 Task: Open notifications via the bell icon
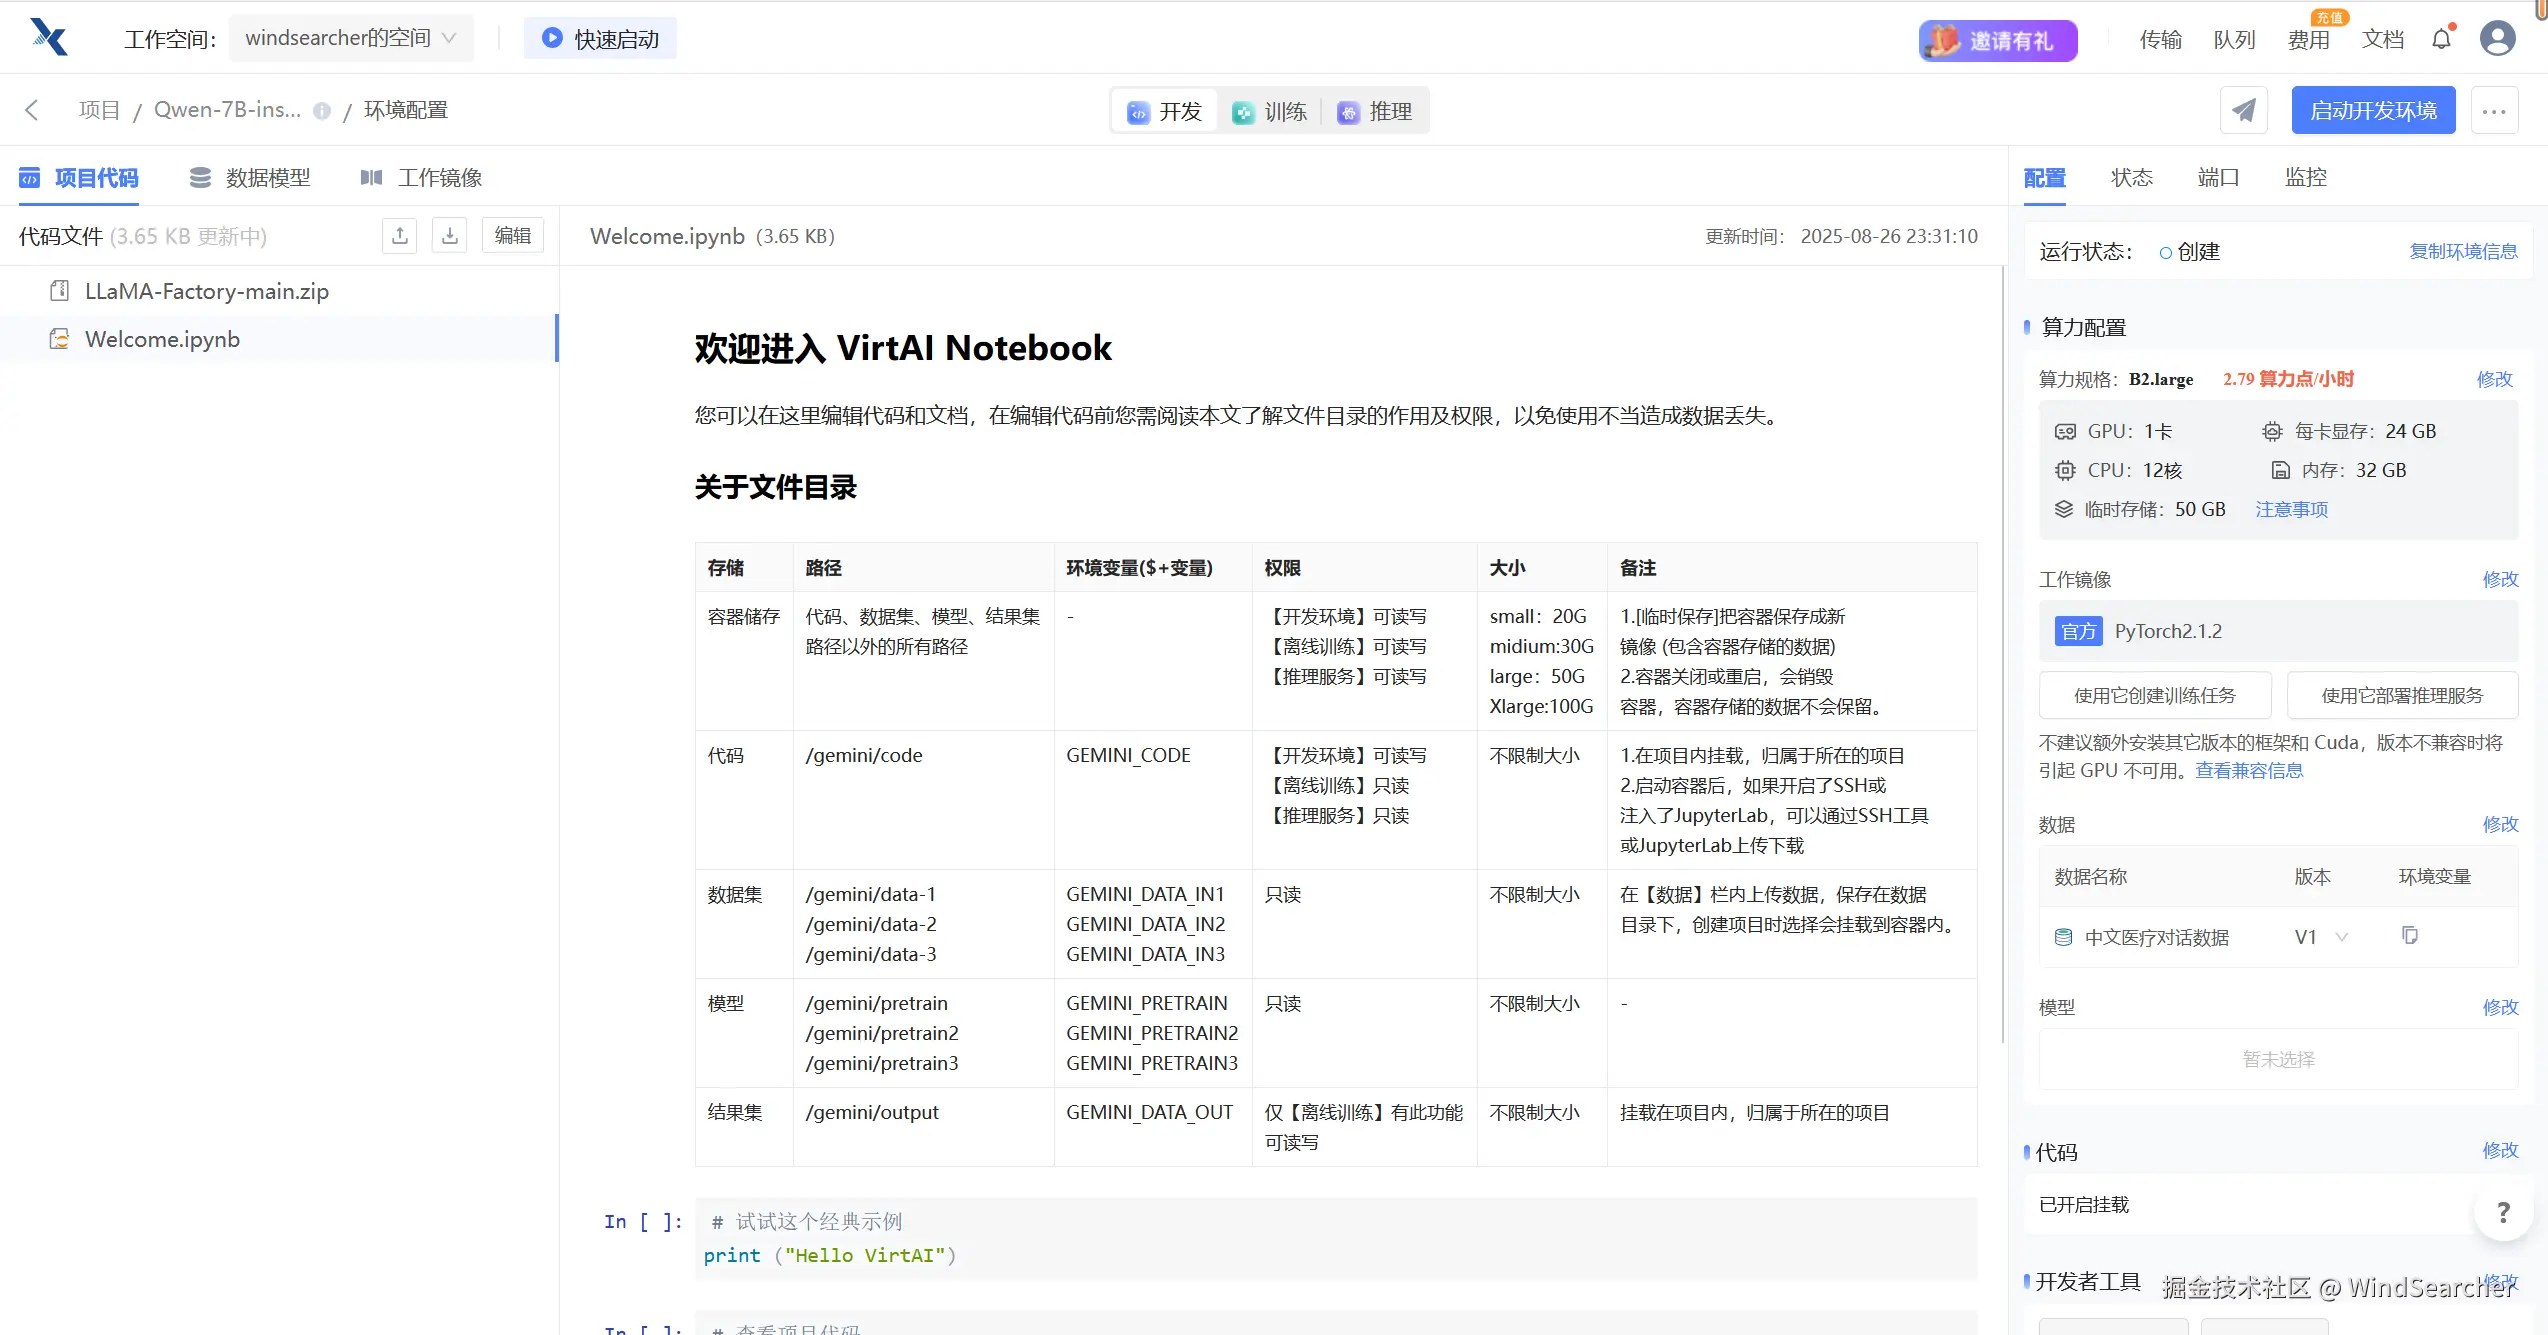(x=2442, y=38)
